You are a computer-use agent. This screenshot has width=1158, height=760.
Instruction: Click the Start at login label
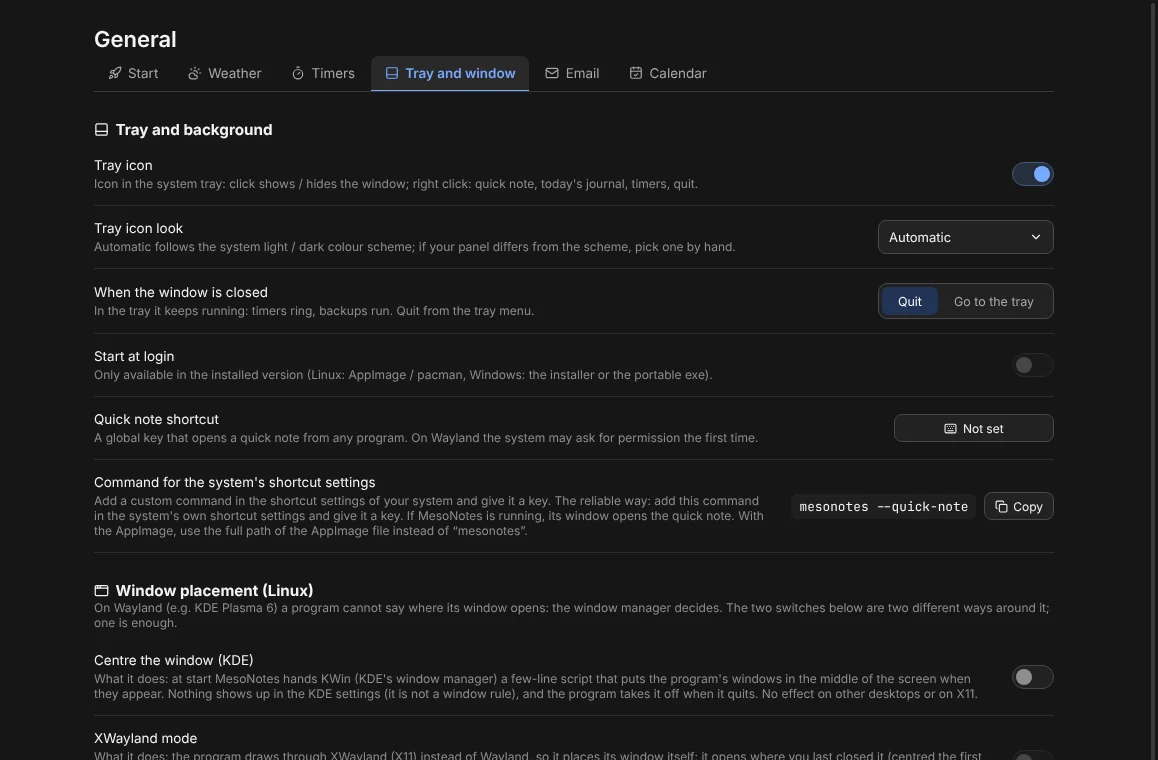[134, 356]
